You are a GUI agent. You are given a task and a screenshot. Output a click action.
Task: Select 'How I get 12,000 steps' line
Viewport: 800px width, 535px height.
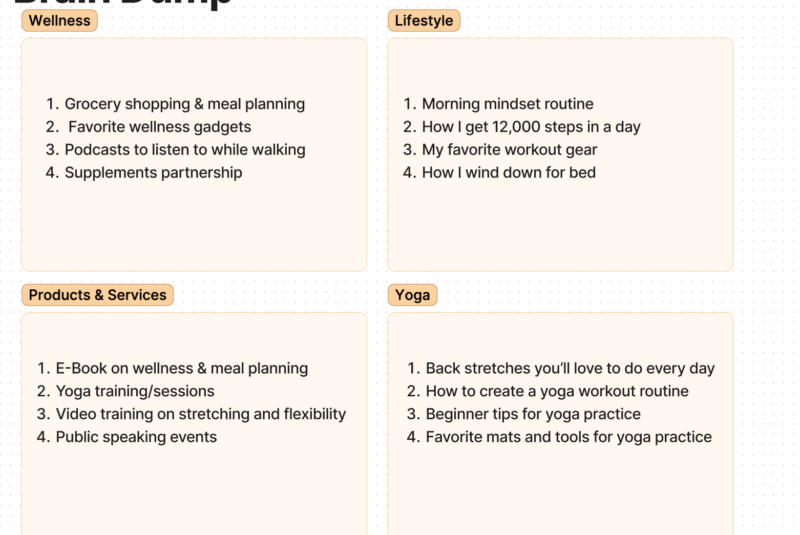[531, 126]
